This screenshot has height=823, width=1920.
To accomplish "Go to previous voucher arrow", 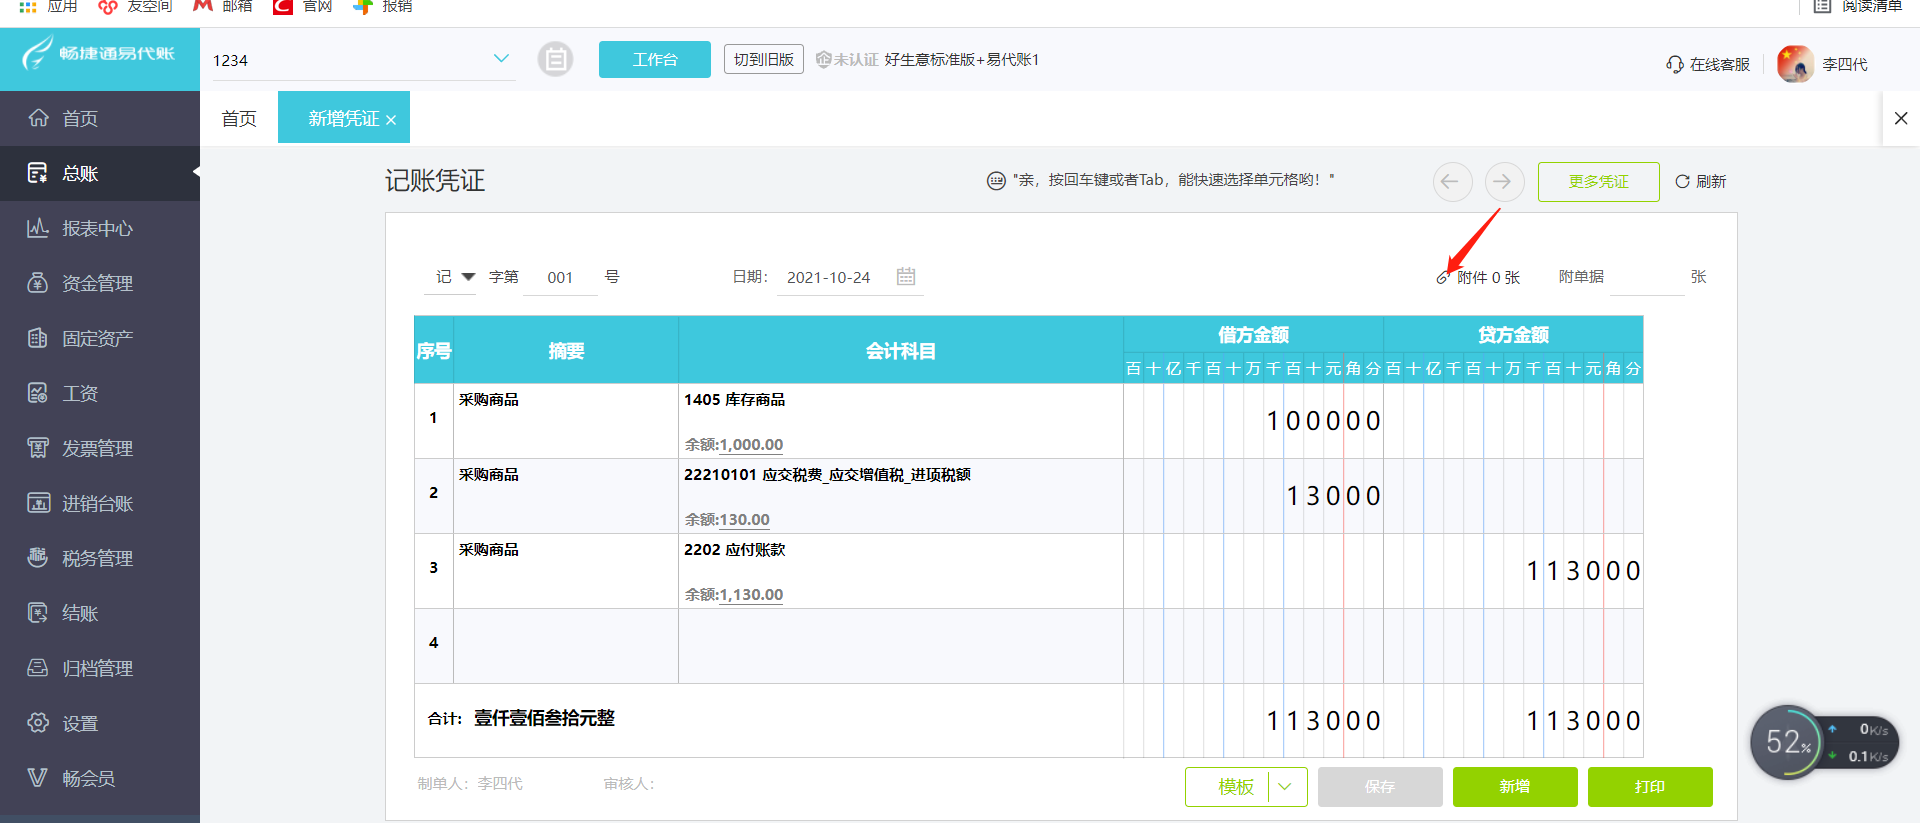I will pyautogui.click(x=1451, y=182).
